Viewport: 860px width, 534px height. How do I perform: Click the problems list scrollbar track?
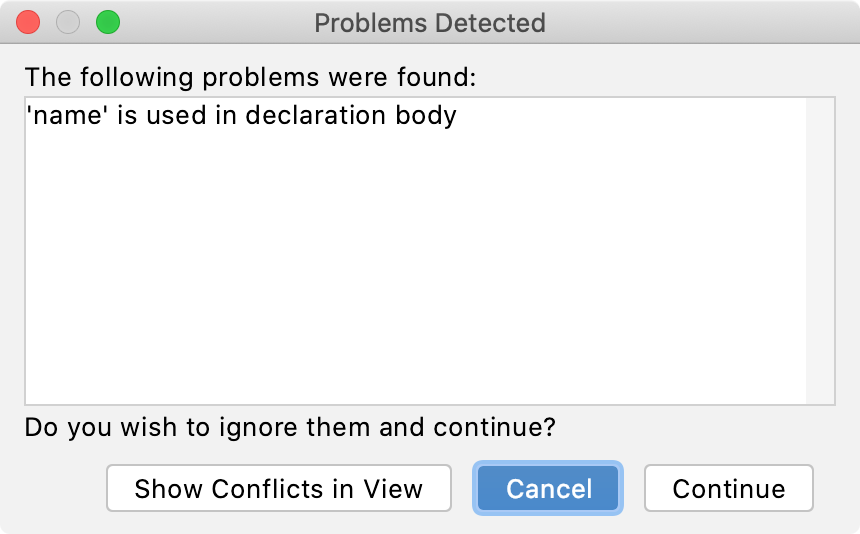[819, 250]
